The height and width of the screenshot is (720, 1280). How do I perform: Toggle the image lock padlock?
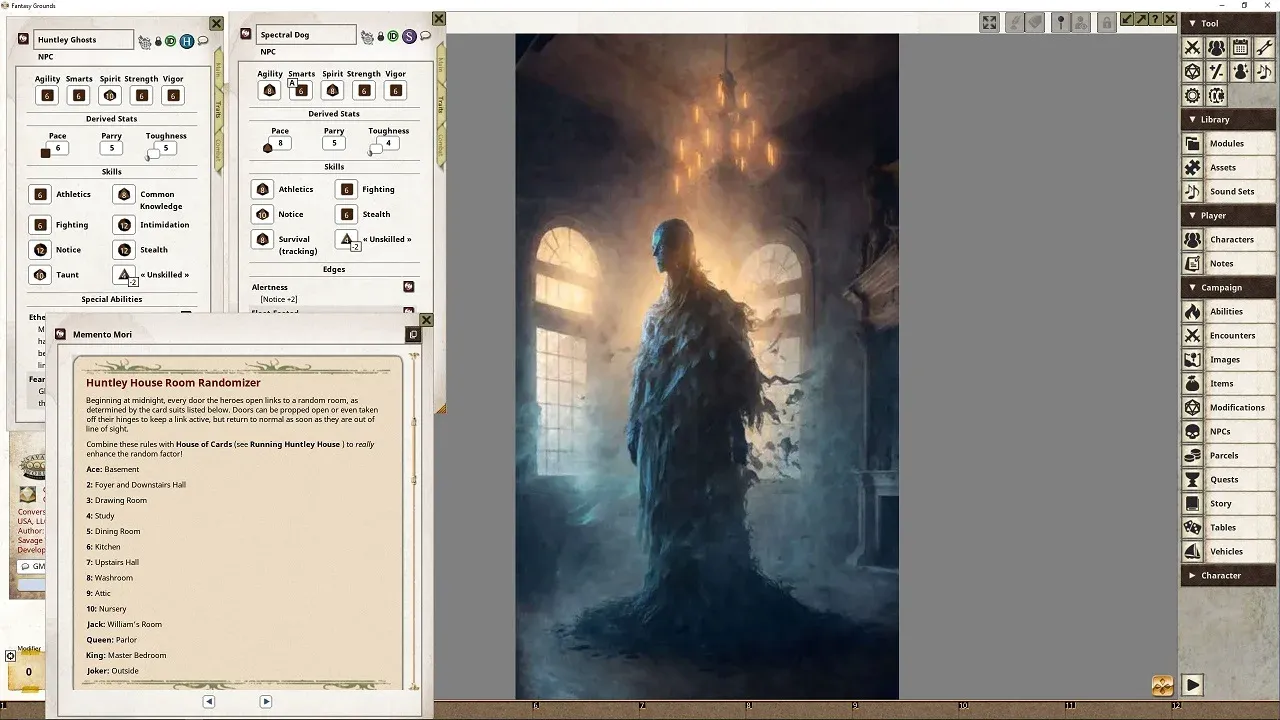(1106, 22)
